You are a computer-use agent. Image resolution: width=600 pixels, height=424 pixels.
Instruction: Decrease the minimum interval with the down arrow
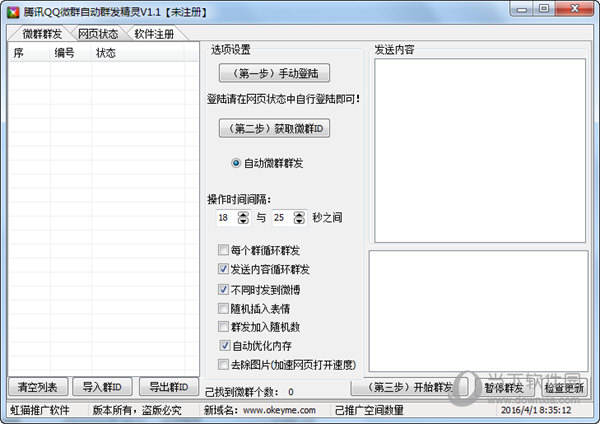click(243, 221)
